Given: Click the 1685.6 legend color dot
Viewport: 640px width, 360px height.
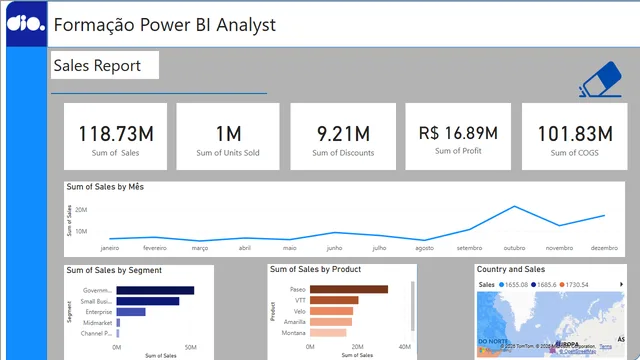Looking at the screenshot, I should pos(533,285).
